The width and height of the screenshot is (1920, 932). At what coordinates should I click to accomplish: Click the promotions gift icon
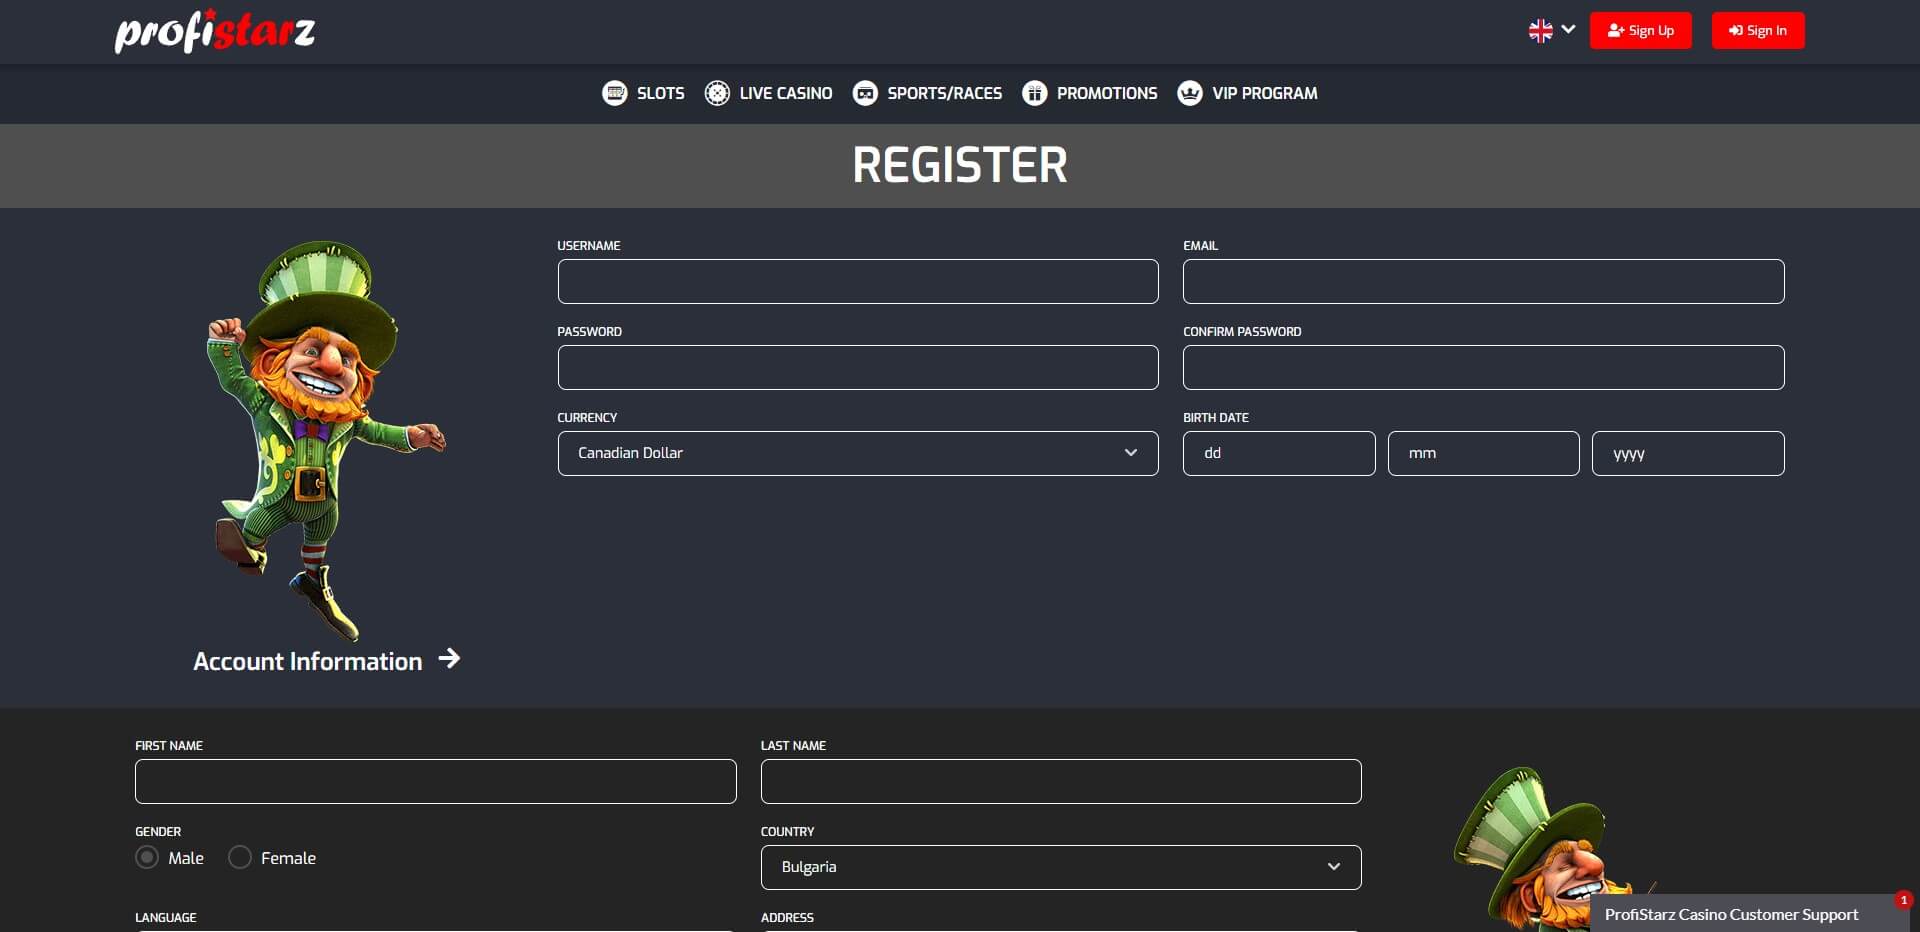click(x=1035, y=93)
